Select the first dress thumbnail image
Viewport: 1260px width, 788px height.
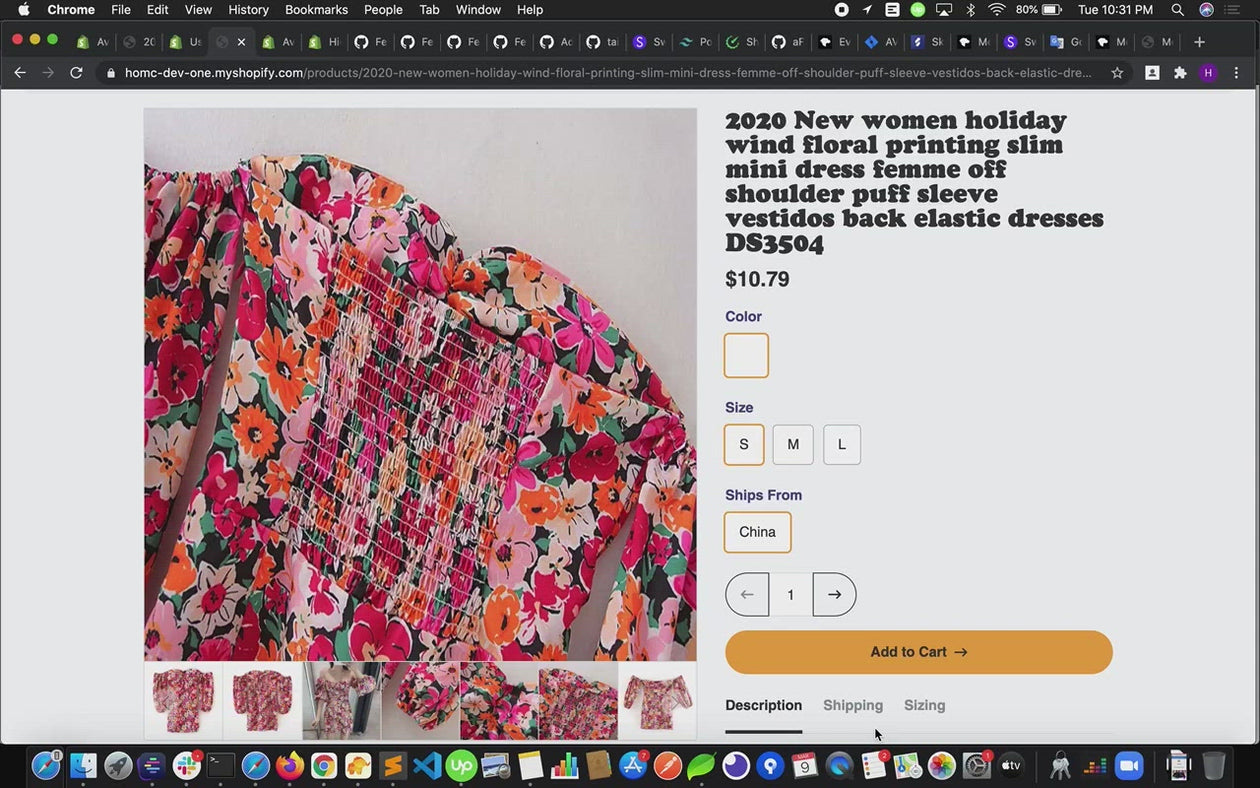point(183,700)
